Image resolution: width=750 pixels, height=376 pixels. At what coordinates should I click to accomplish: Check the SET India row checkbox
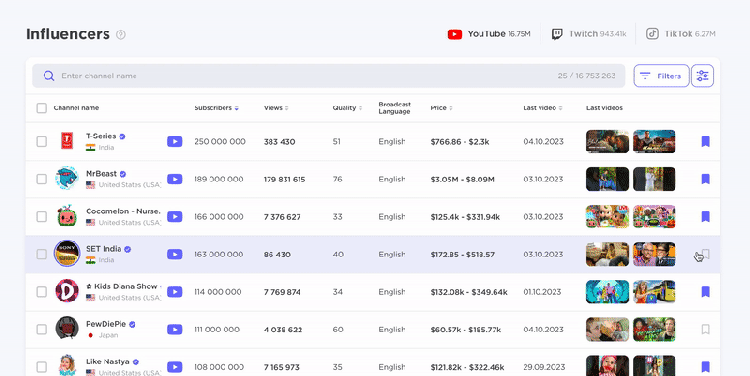coord(42,254)
